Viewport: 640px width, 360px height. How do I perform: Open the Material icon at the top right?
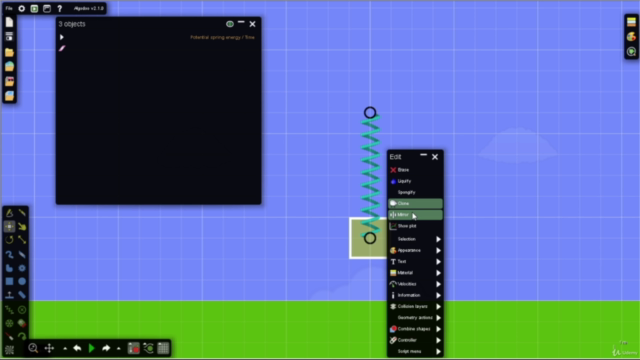631,22
